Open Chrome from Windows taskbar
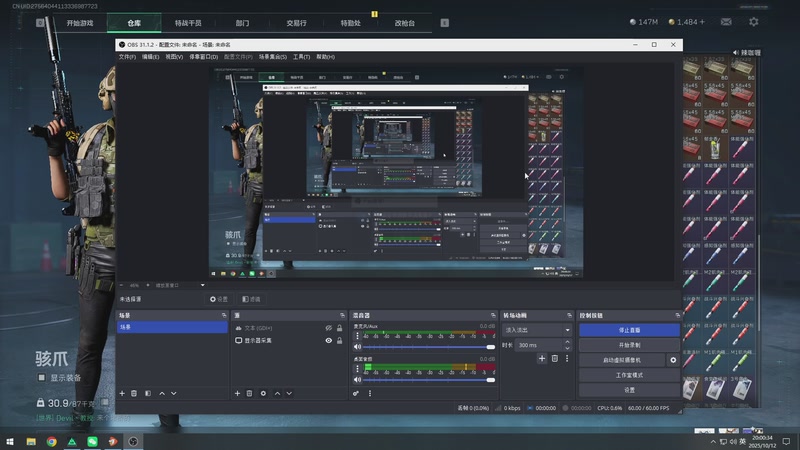 click(x=52, y=441)
